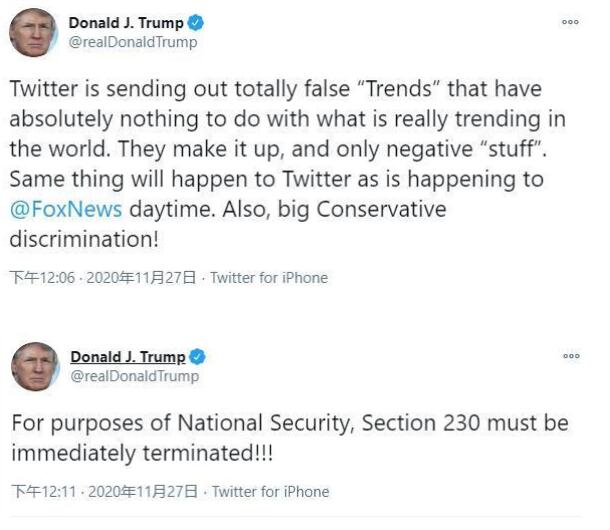Image resolution: width=610 pixels, height=530 pixels.
Task: Open the Section 230 tweet text
Action: (289, 437)
